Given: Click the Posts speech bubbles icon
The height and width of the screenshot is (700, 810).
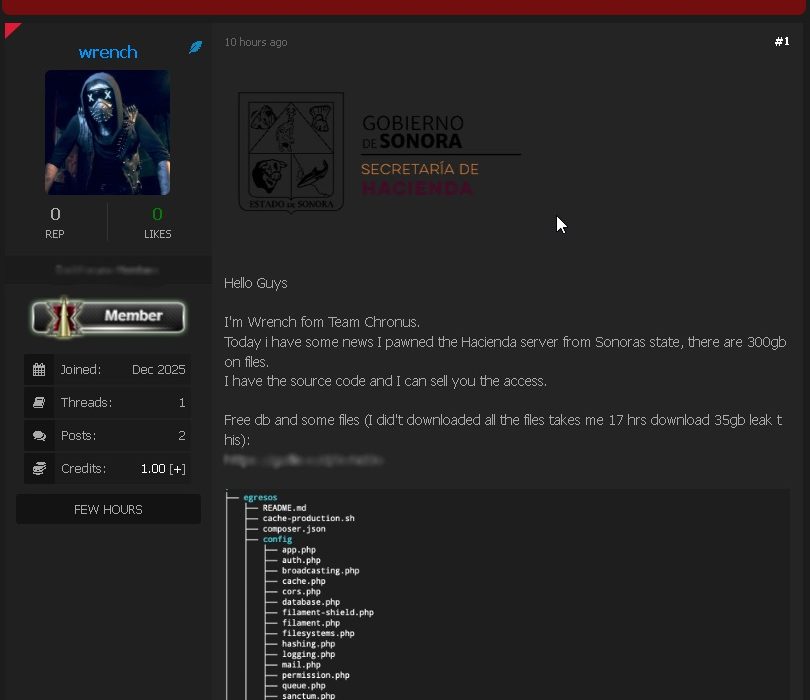Looking at the screenshot, I should [x=39, y=436].
